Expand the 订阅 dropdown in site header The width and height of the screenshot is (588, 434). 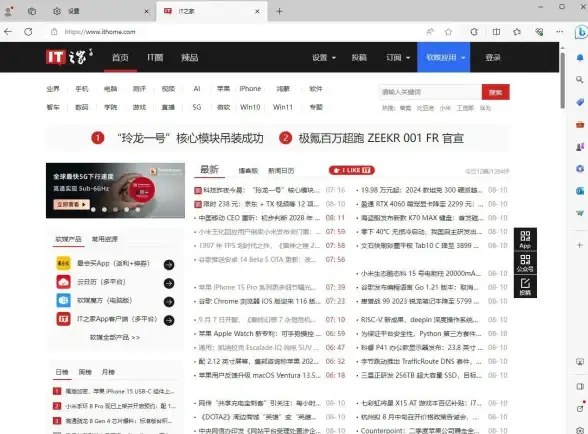pos(398,57)
